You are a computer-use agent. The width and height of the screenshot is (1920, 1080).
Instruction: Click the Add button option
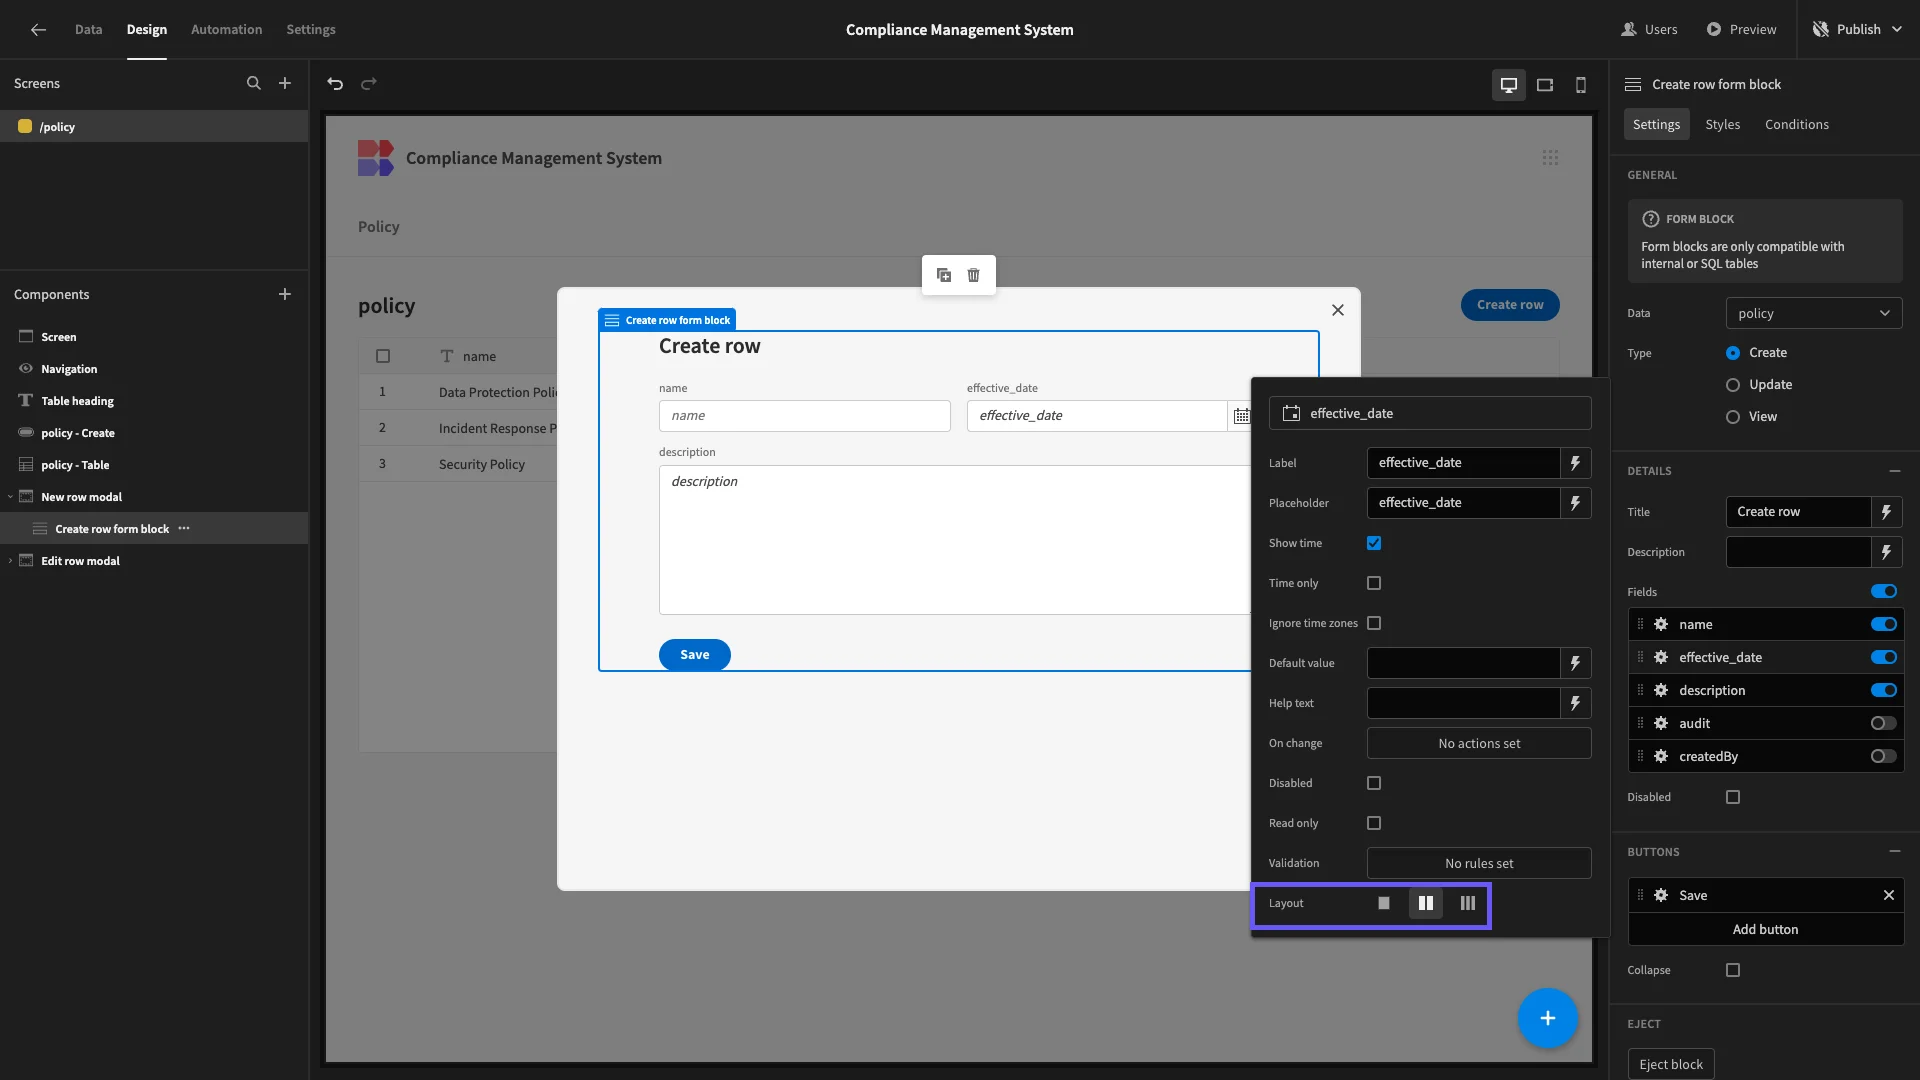(x=1765, y=929)
